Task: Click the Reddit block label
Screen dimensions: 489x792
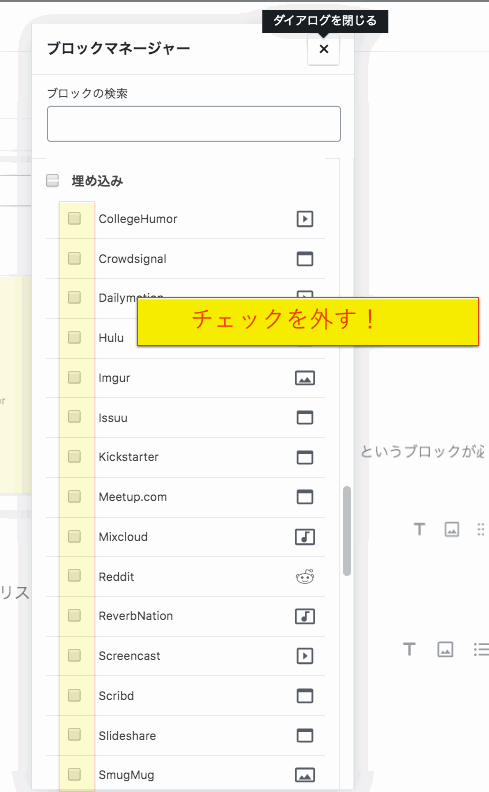Action: coord(116,576)
